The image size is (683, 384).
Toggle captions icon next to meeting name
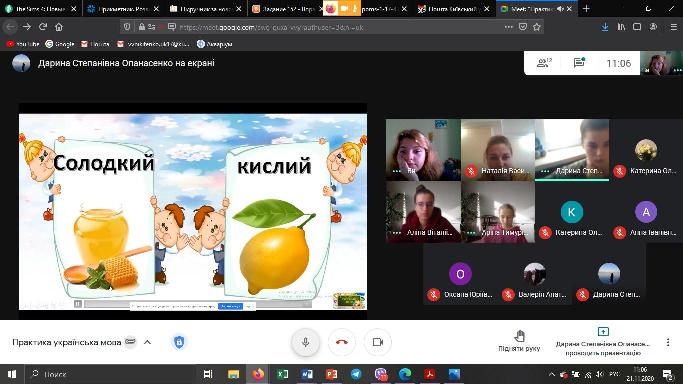[130, 342]
